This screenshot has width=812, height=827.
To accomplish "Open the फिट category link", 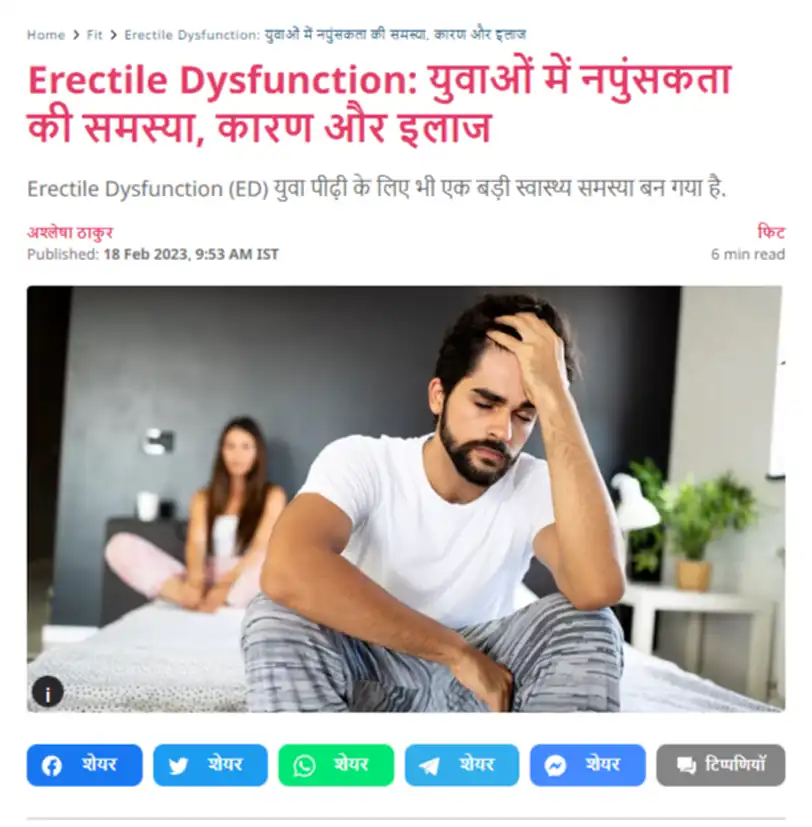I will coord(771,232).
